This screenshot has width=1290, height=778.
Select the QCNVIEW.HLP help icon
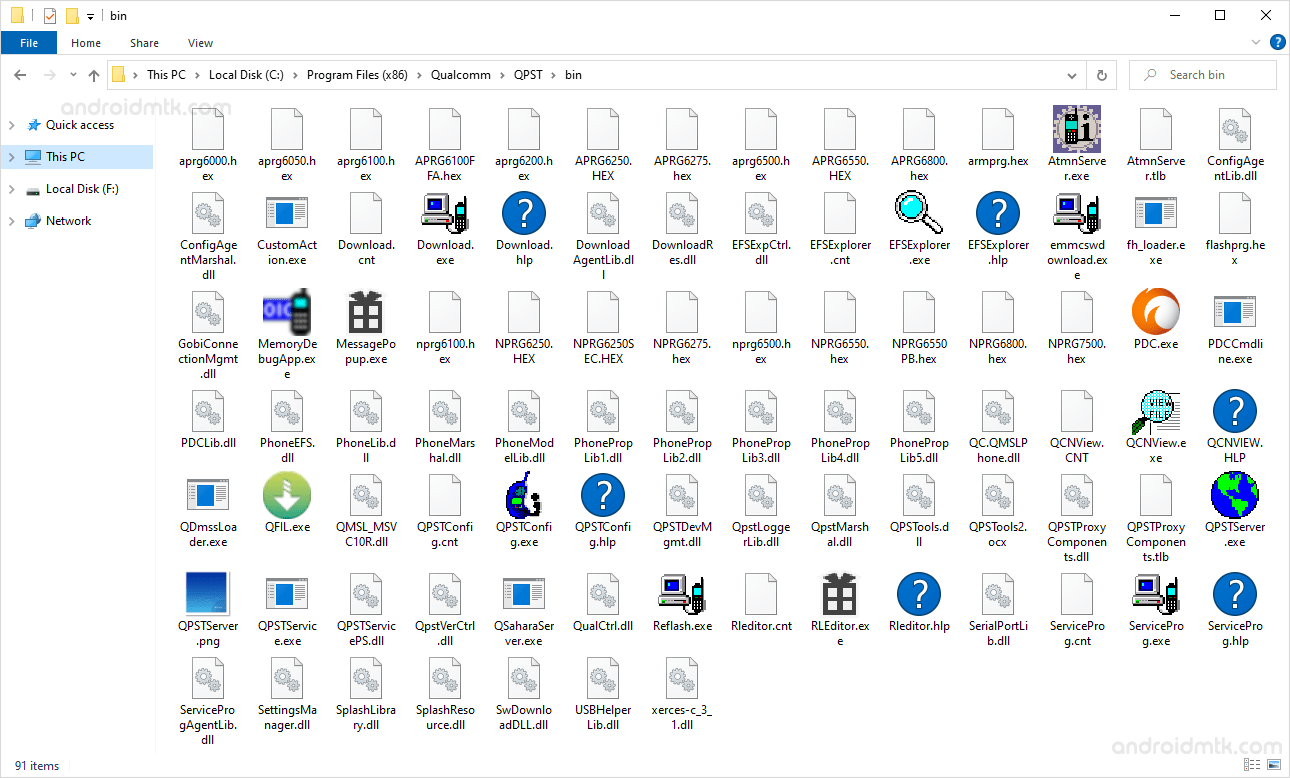click(1235, 412)
